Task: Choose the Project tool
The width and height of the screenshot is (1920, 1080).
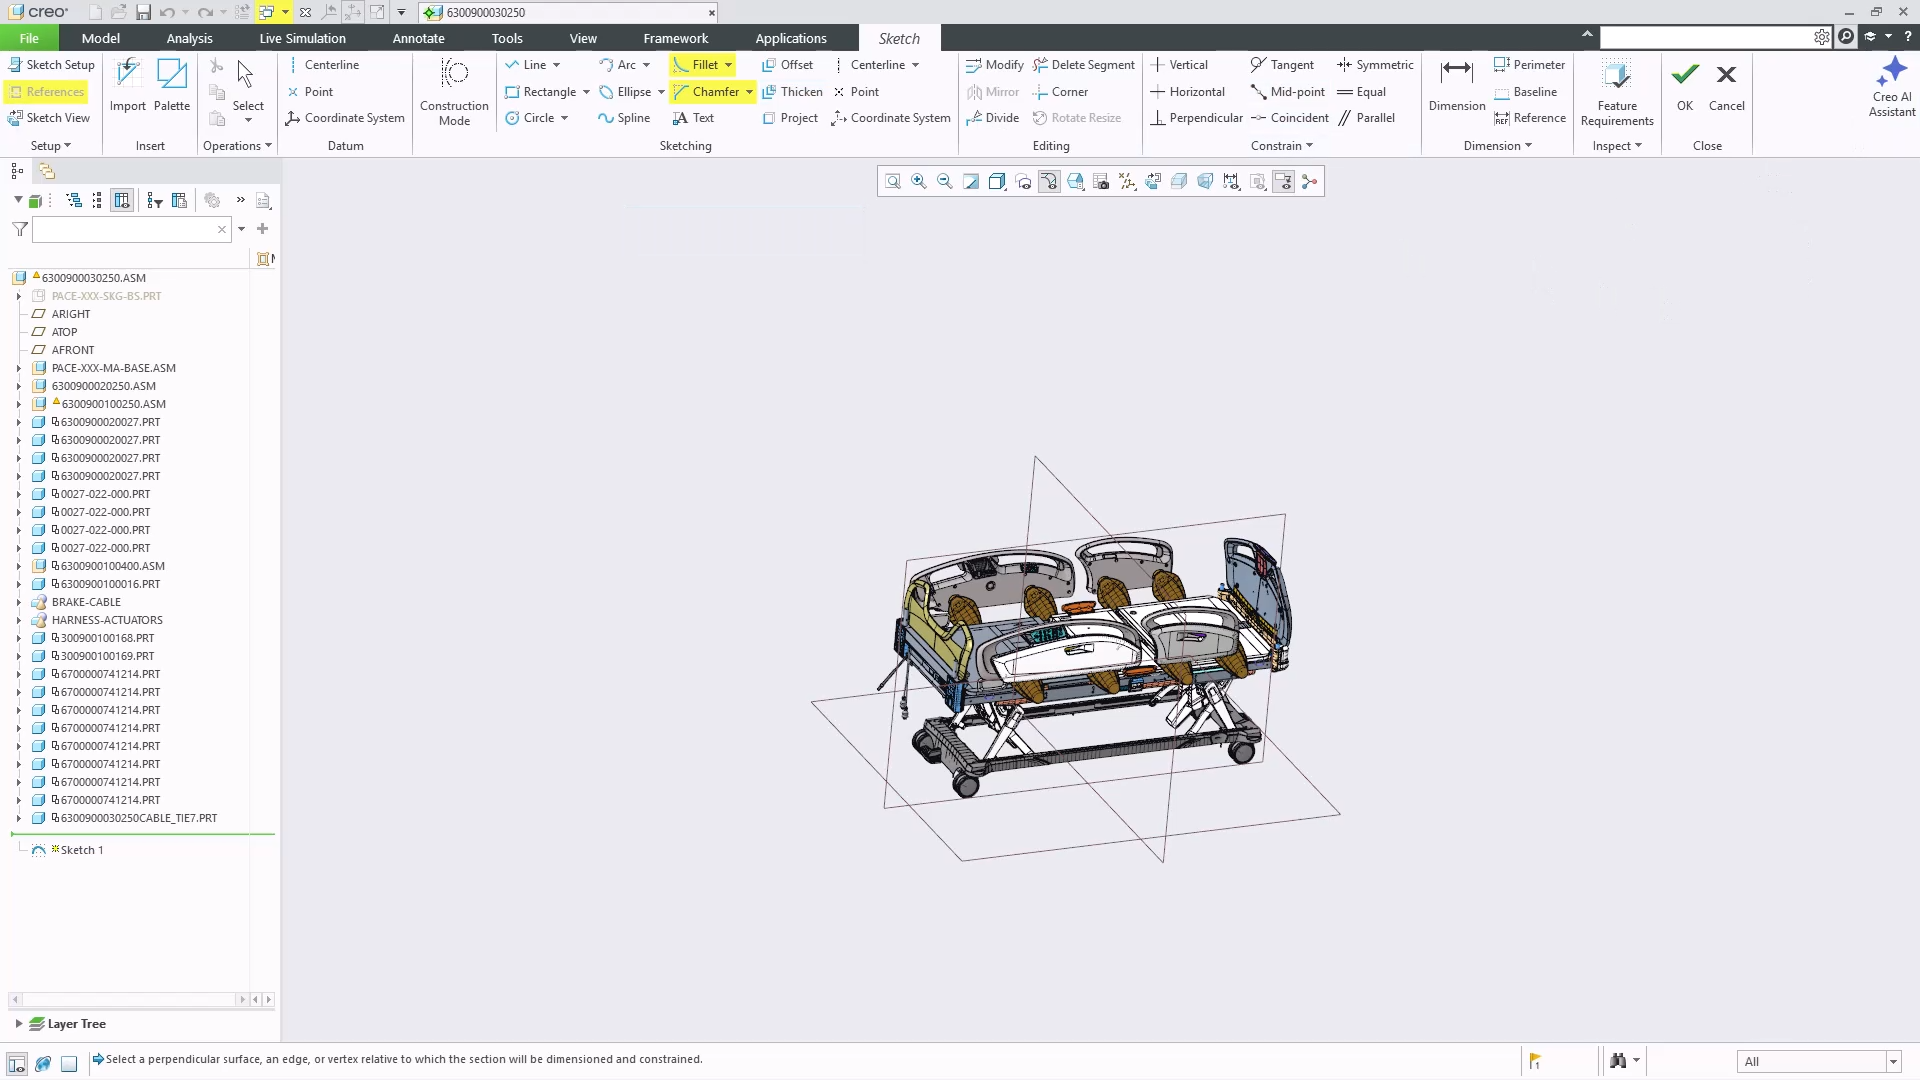Action: [x=790, y=118]
